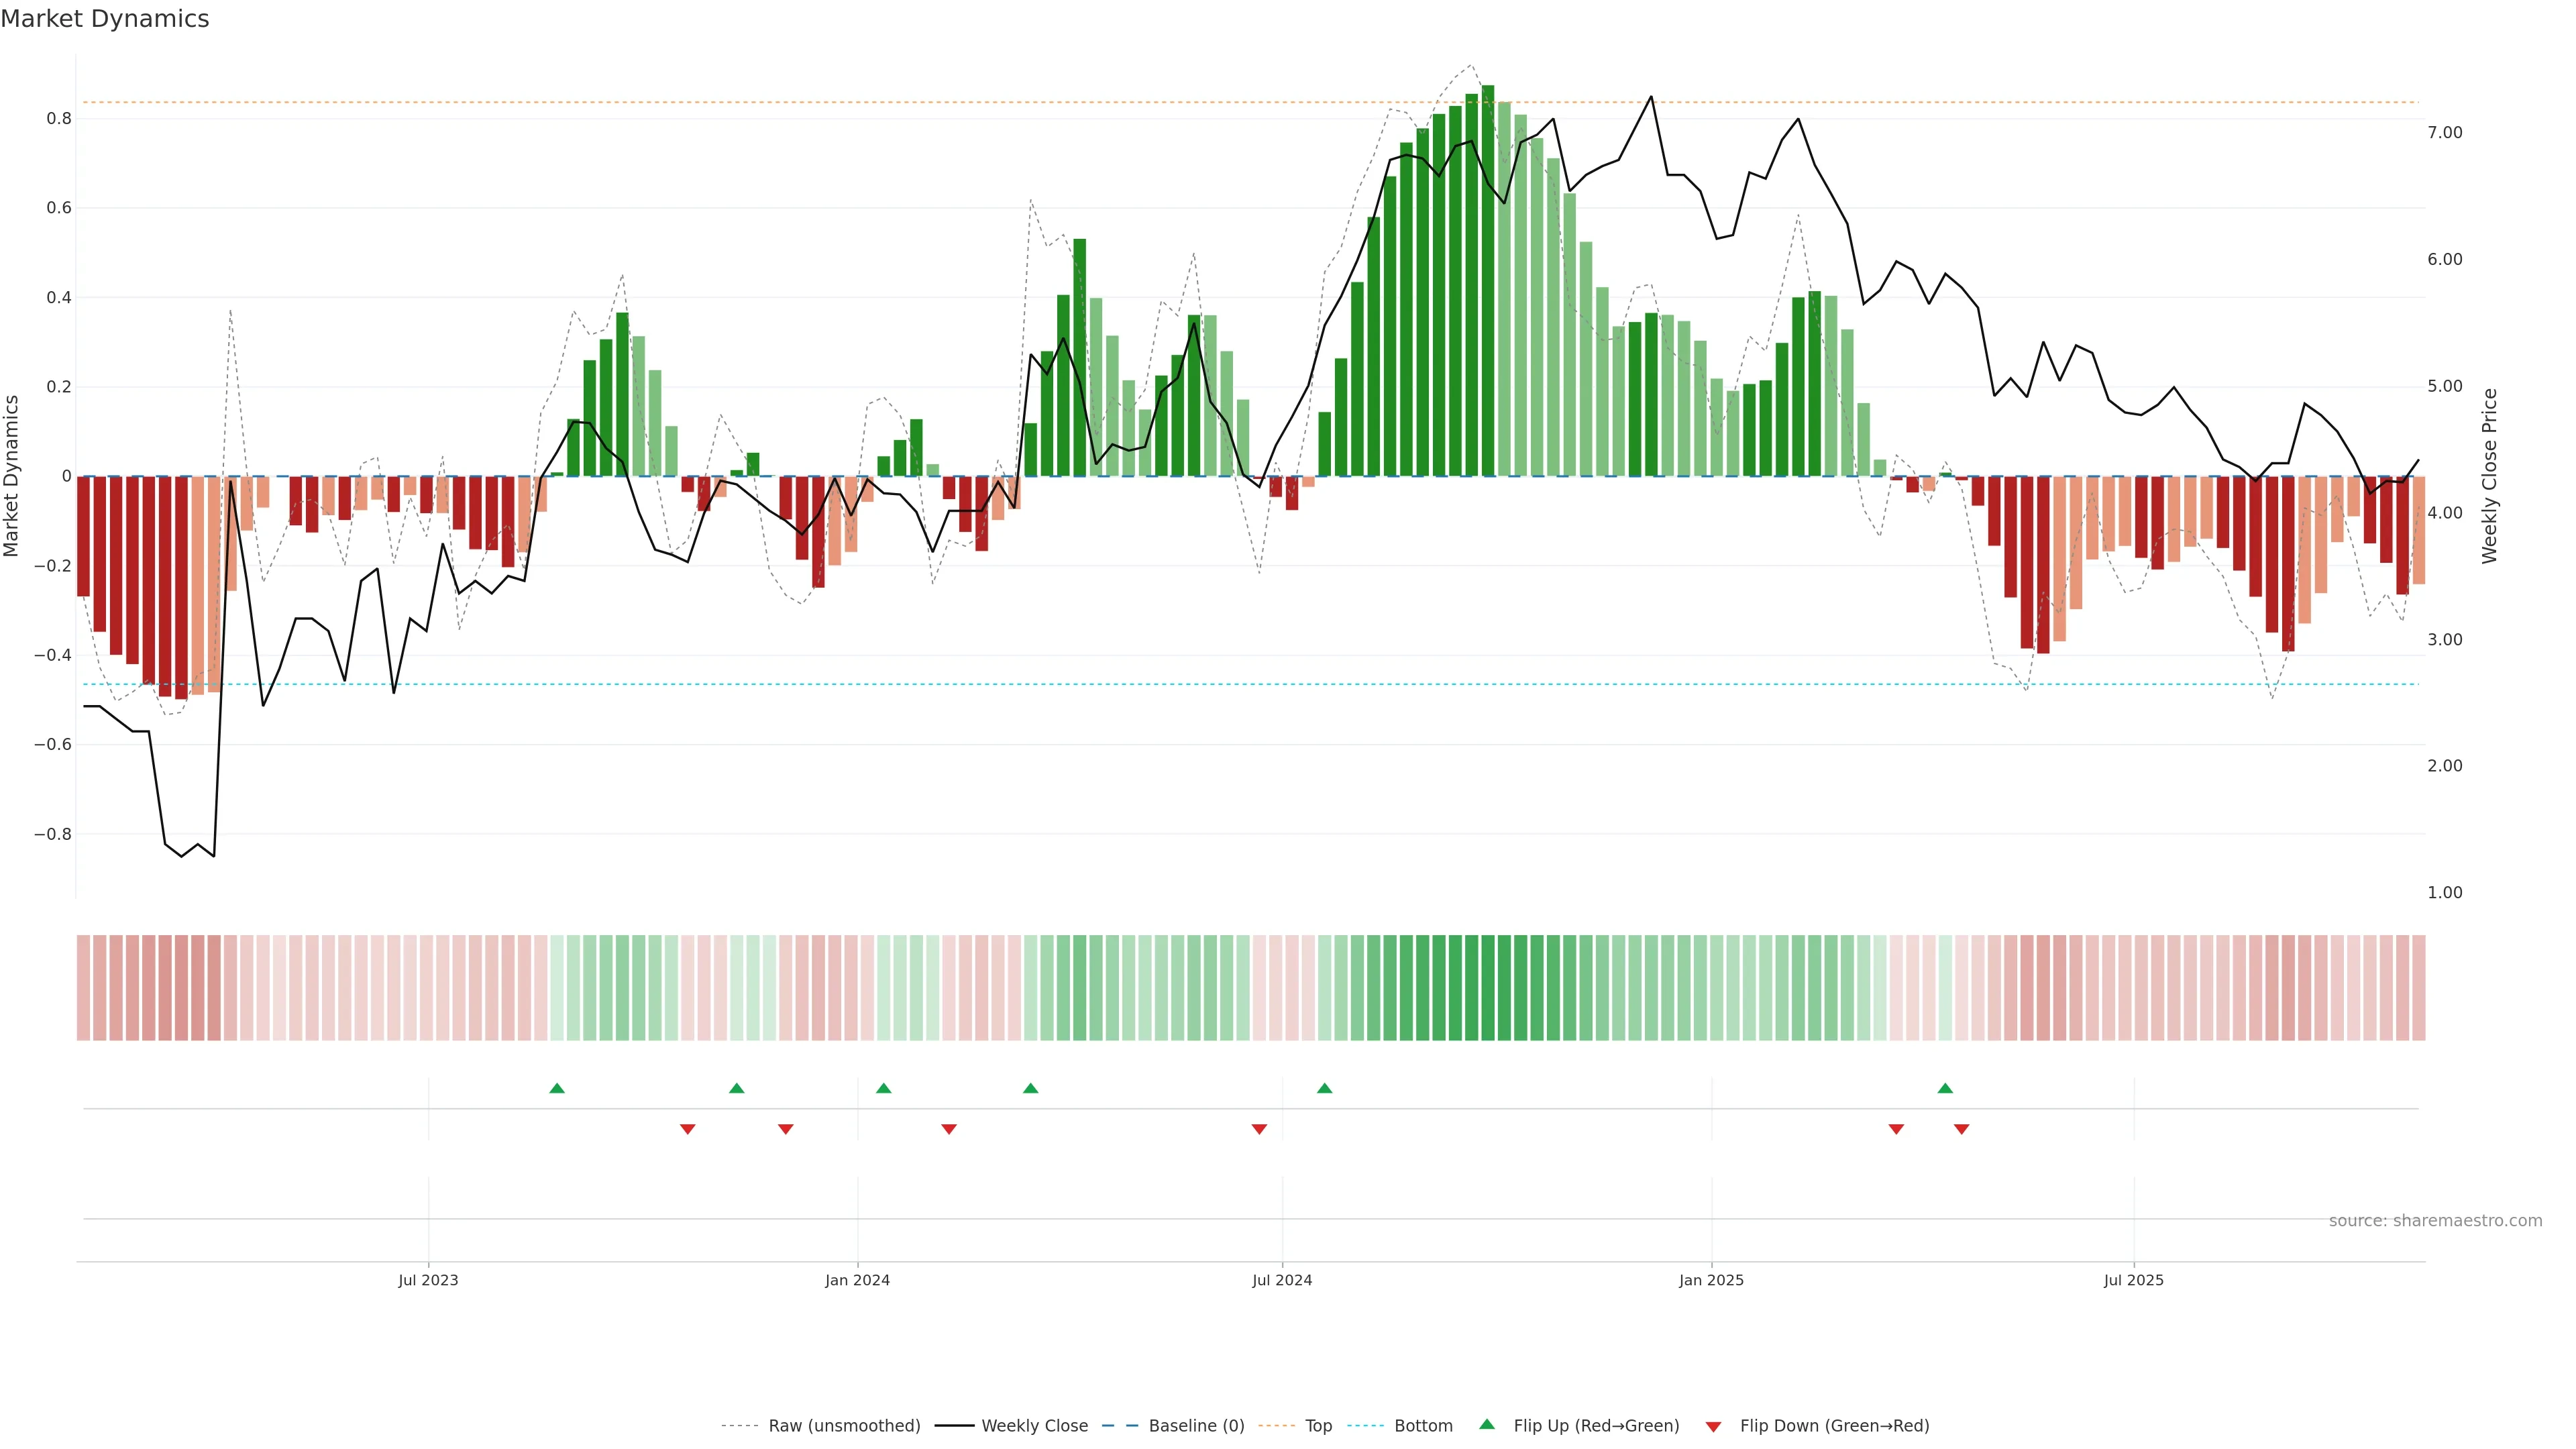Click the Market Dynamics chart title
The width and height of the screenshot is (2576, 1449).
(x=105, y=19)
